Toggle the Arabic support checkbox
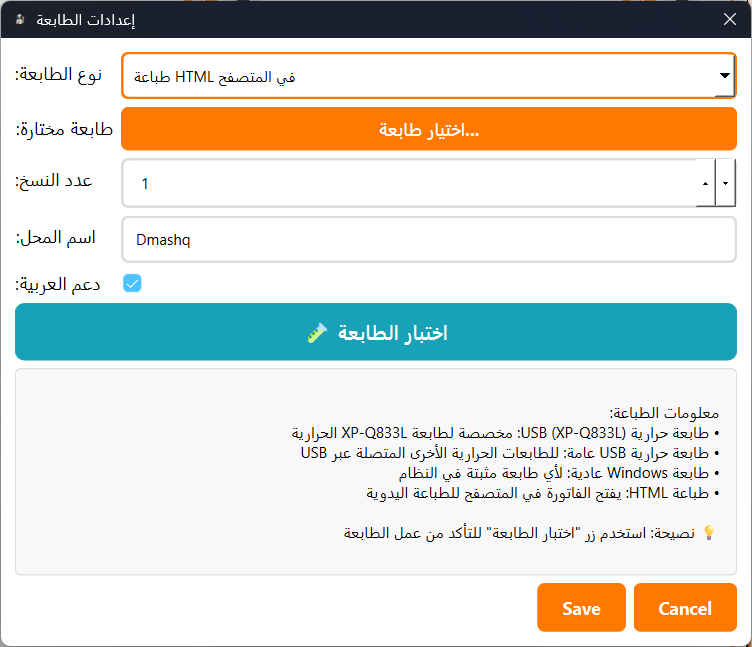This screenshot has height=647, width=752. pos(132,283)
